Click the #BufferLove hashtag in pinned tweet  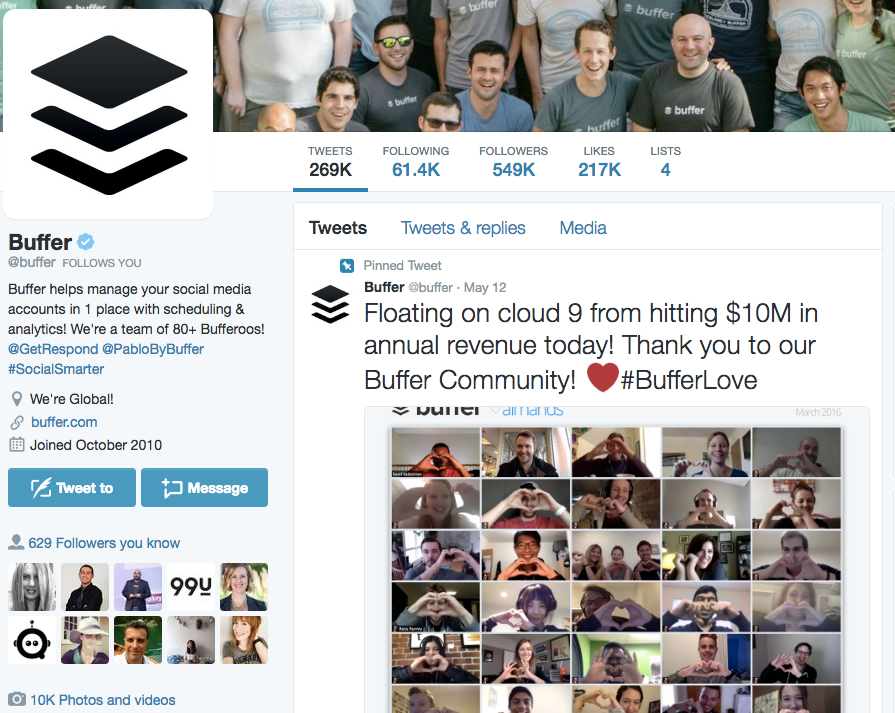tap(689, 380)
